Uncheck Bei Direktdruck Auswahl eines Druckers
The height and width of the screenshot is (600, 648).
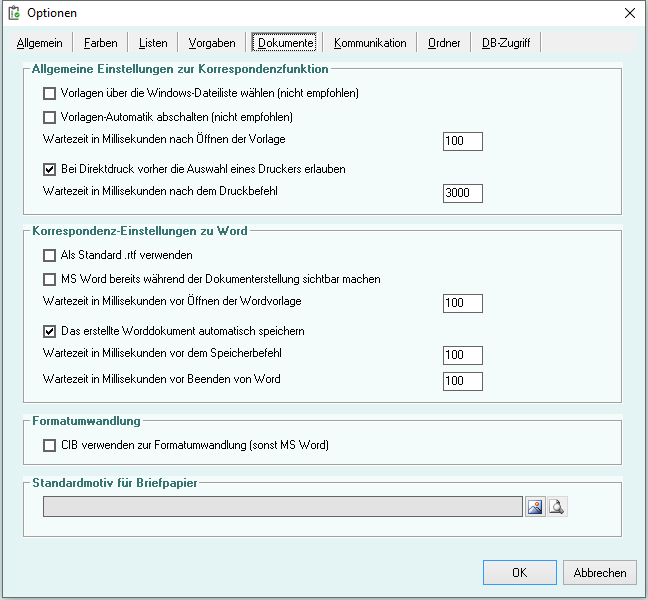coord(50,169)
